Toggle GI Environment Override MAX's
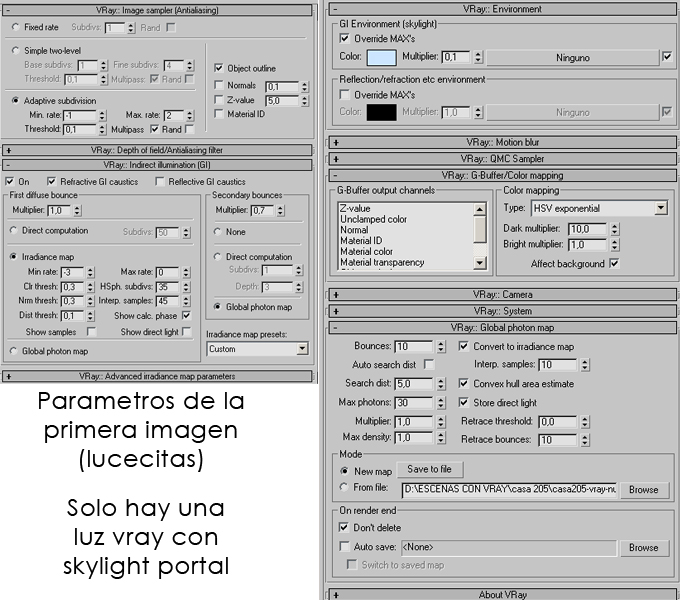Screen dimensions: 680x600 click(x=344, y=38)
